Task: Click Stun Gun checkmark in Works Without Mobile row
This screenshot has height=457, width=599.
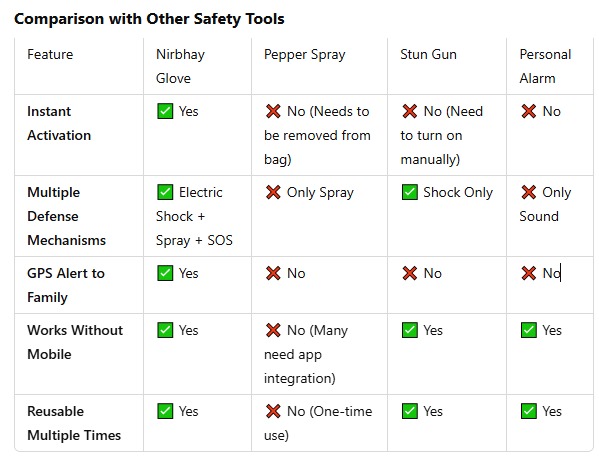Action: tap(410, 330)
